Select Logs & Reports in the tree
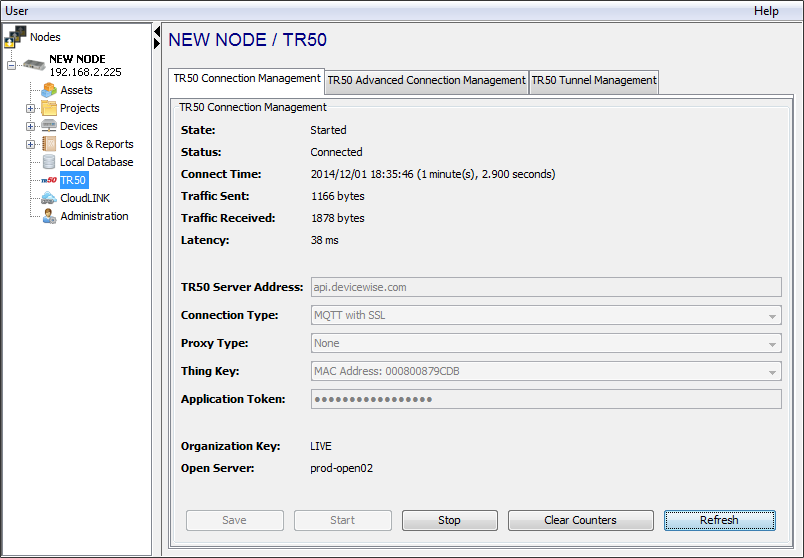The width and height of the screenshot is (804, 558). point(96,144)
